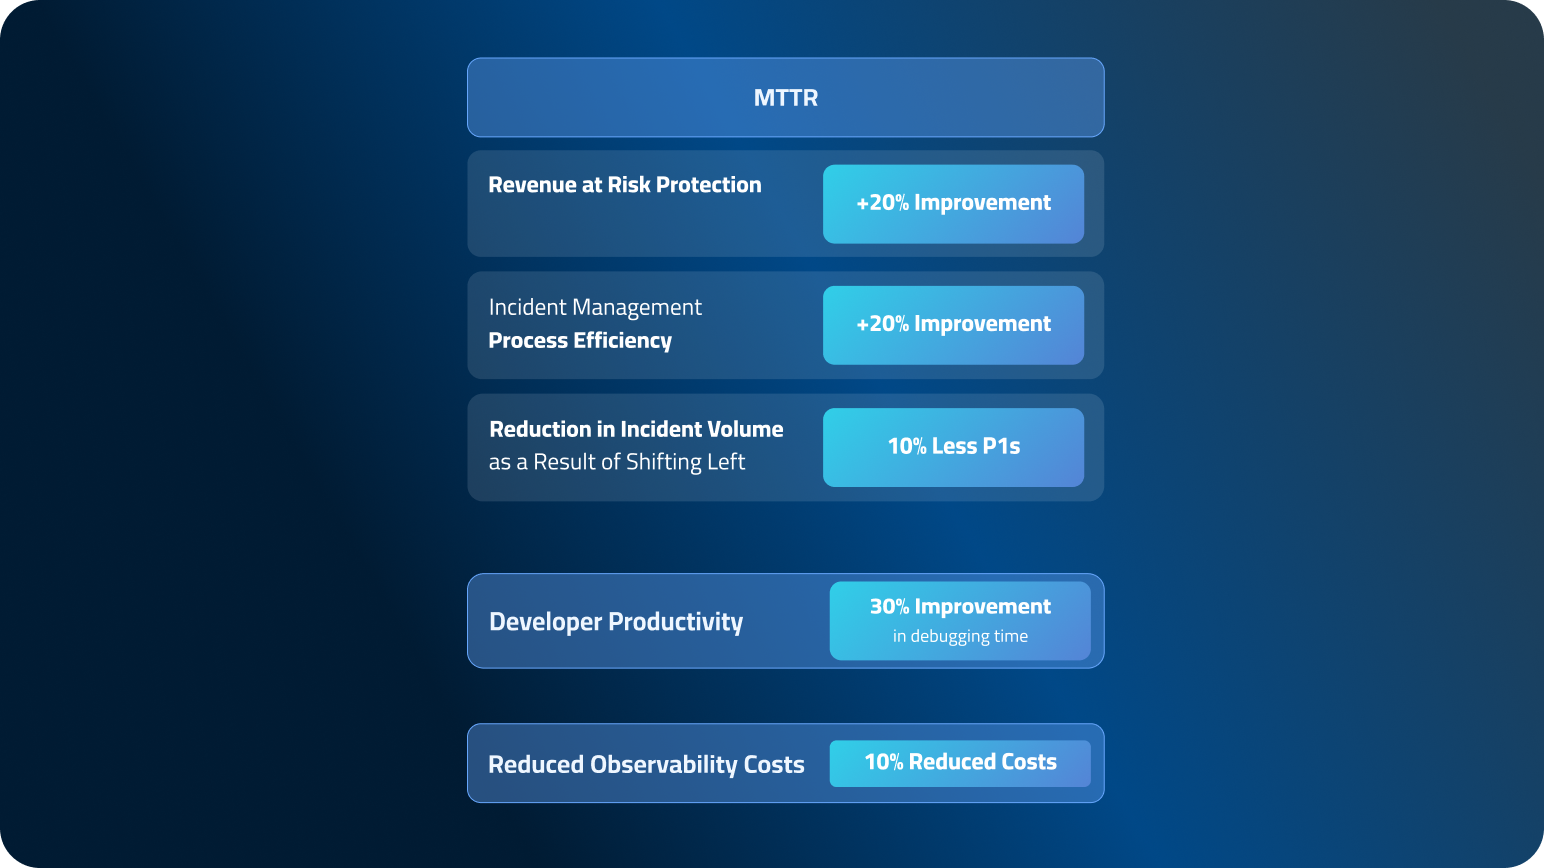
Task: Click the word 'Protection' in the Revenue row
Action: (708, 185)
